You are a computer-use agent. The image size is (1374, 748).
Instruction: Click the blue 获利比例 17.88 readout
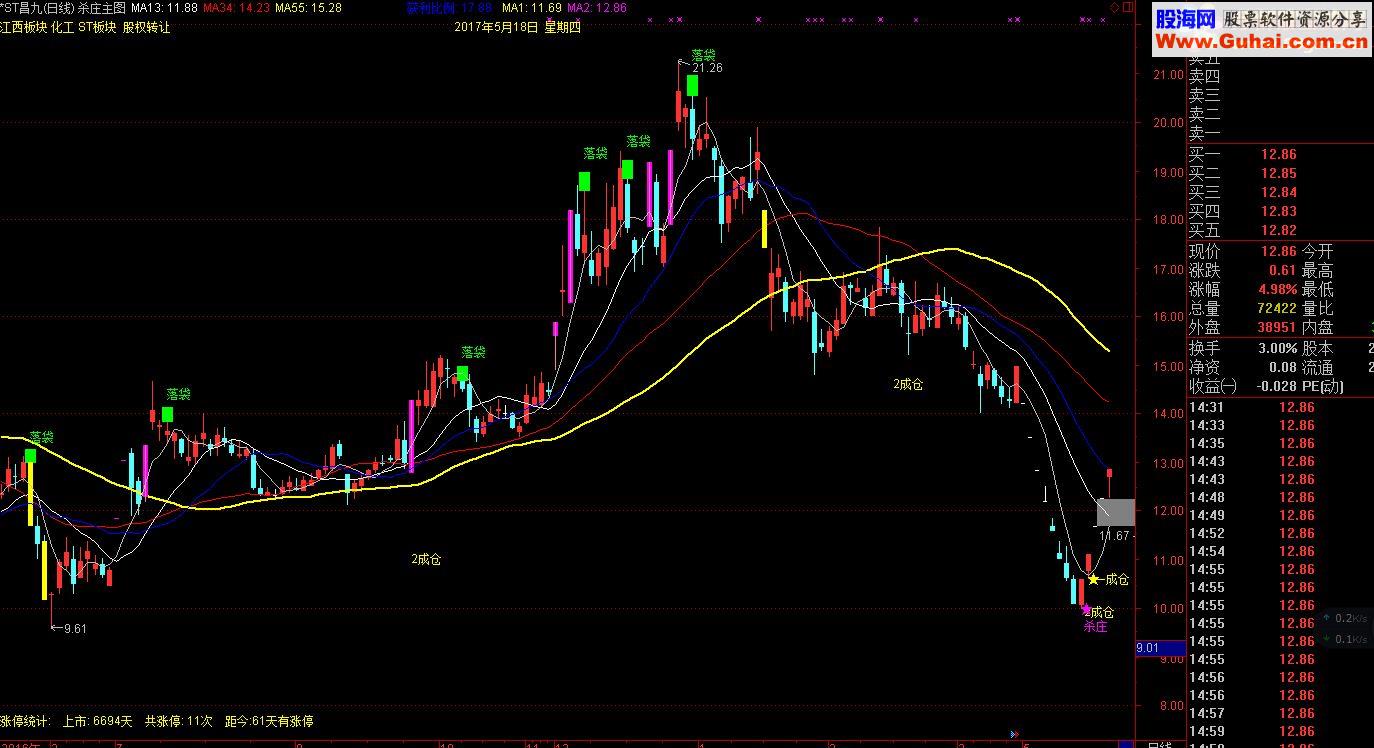click(x=450, y=8)
